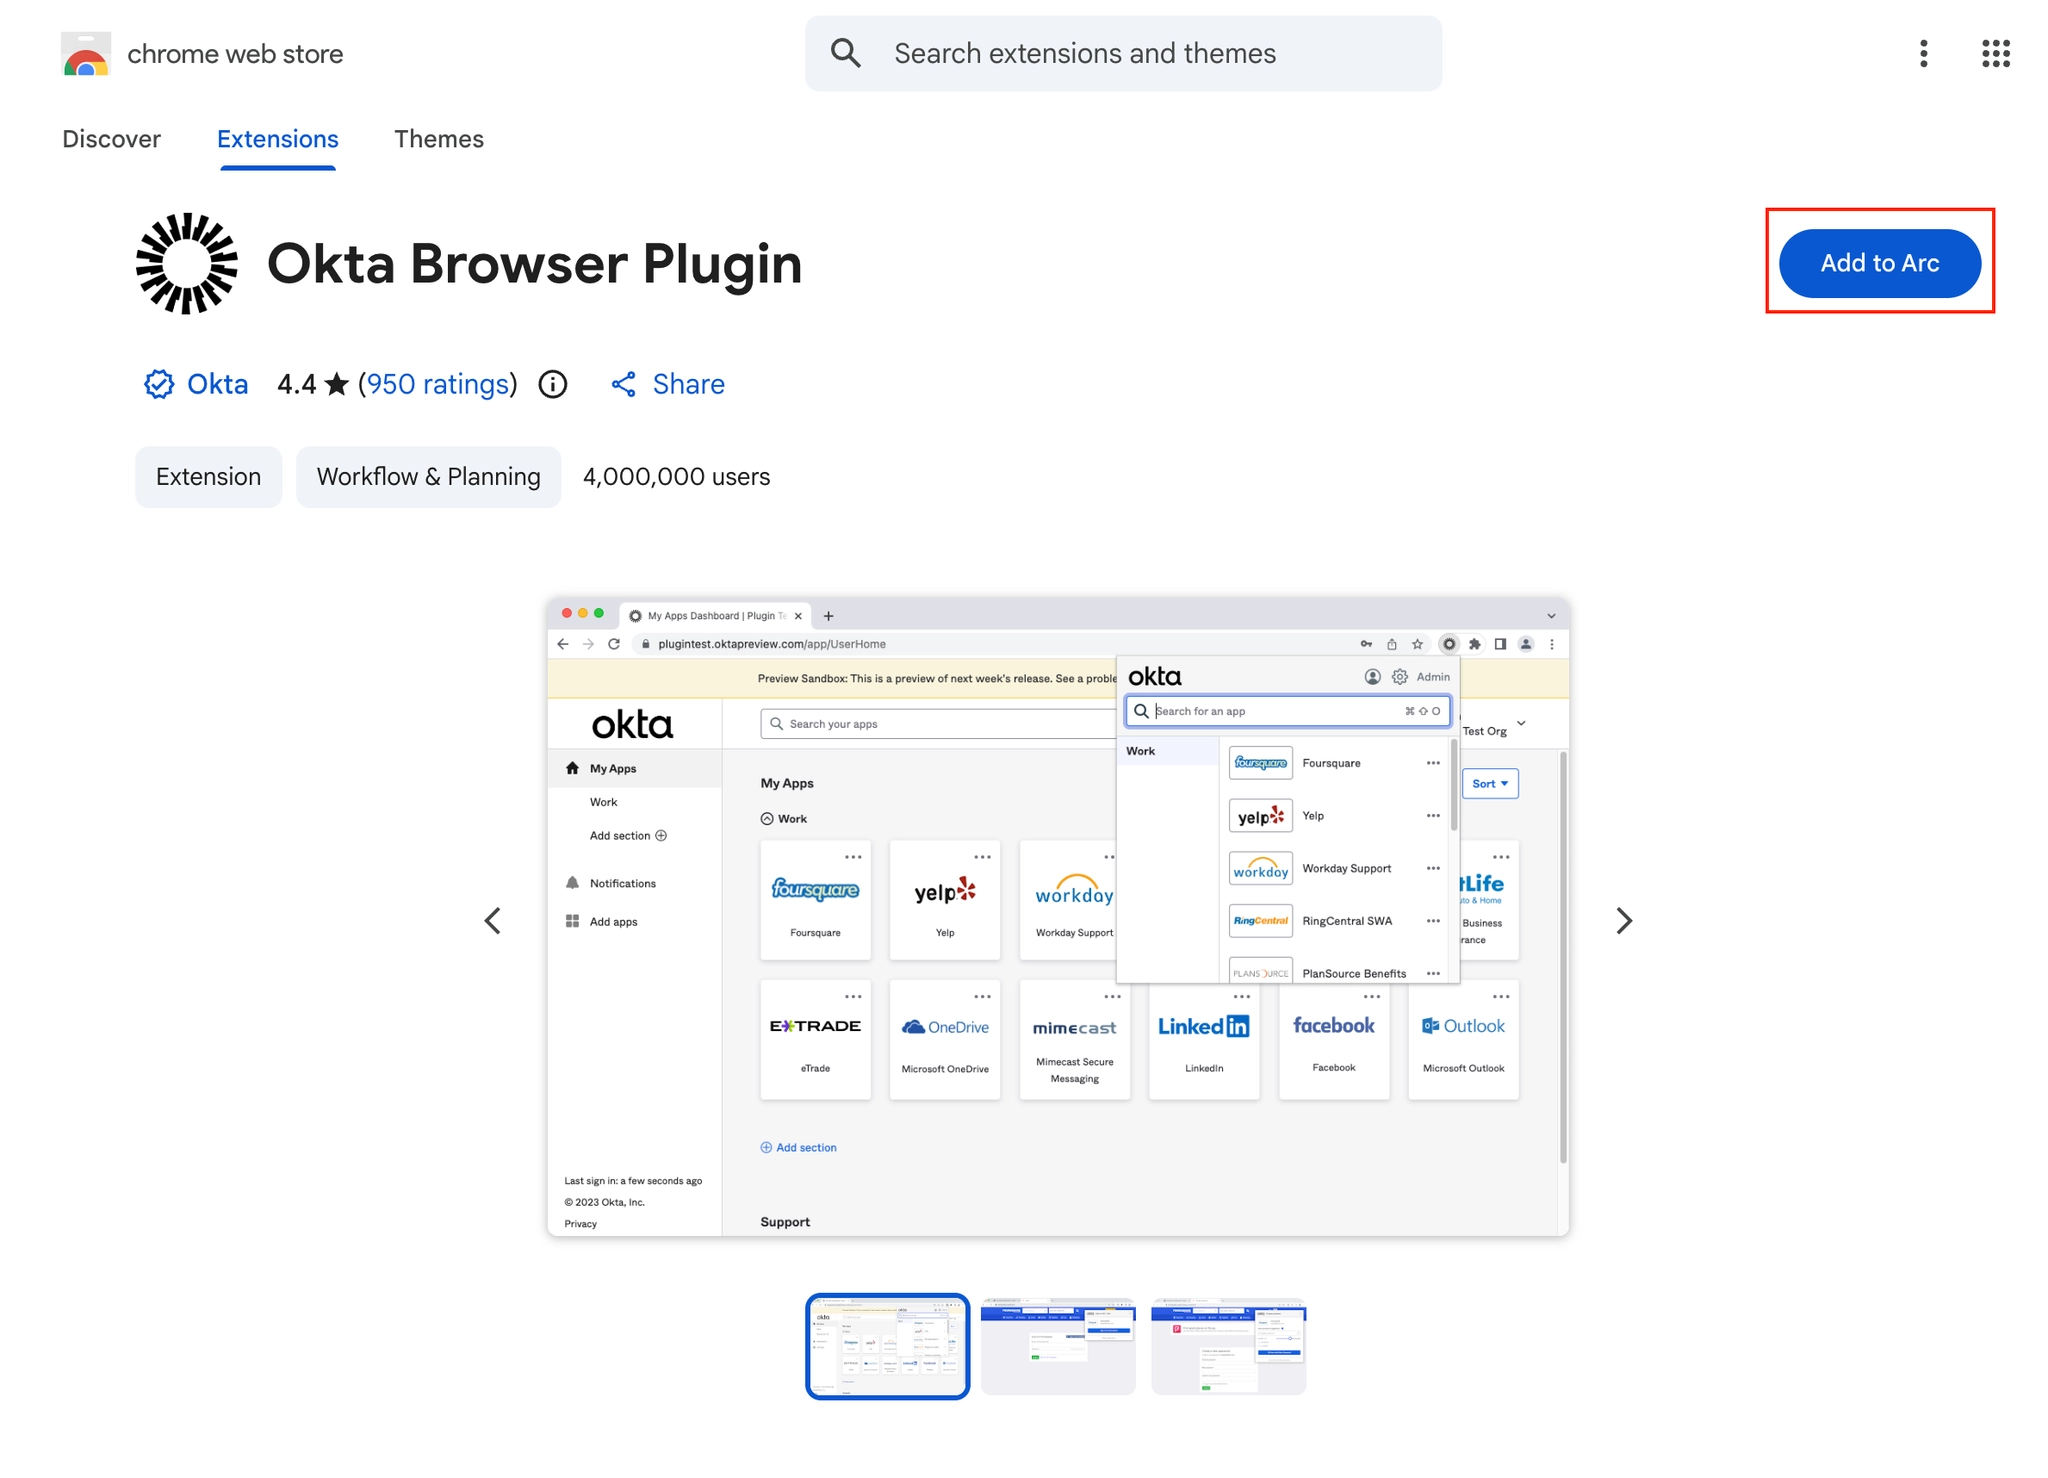Select the third screenshot thumbnail
Screen dimensions: 2048x1478
[x=1228, y=1346]
